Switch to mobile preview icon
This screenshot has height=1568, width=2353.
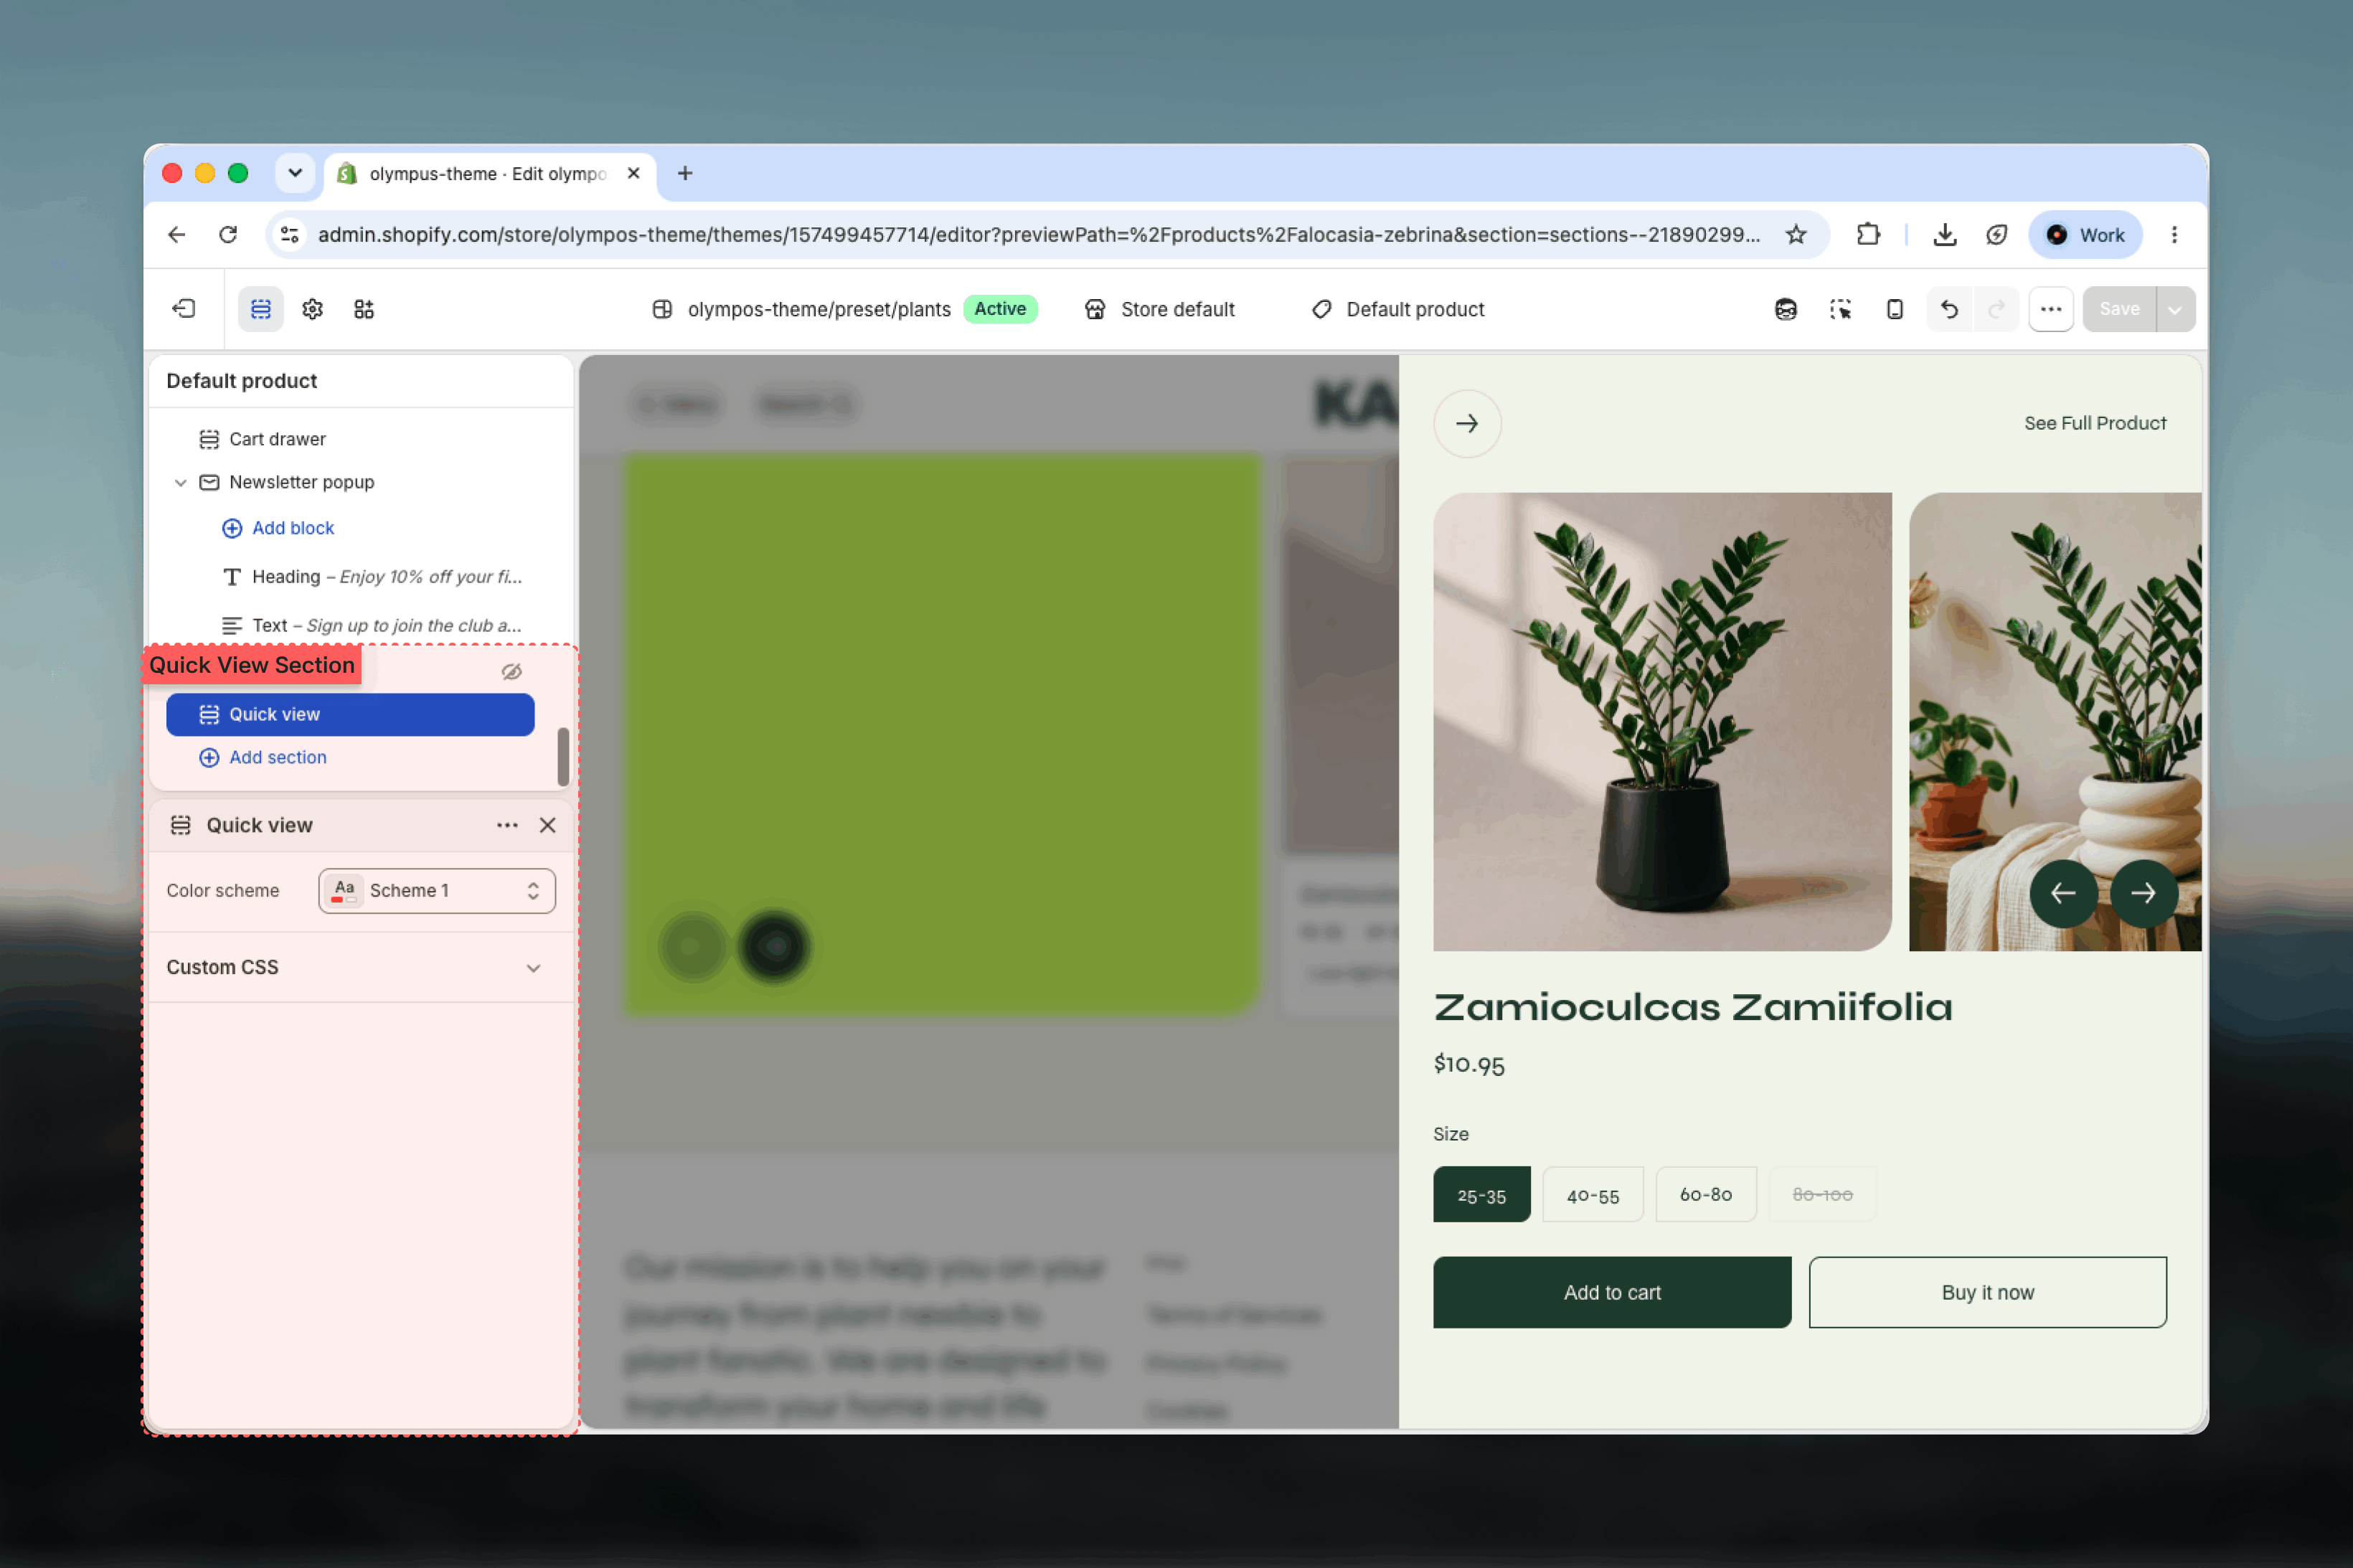[1895, 309]
